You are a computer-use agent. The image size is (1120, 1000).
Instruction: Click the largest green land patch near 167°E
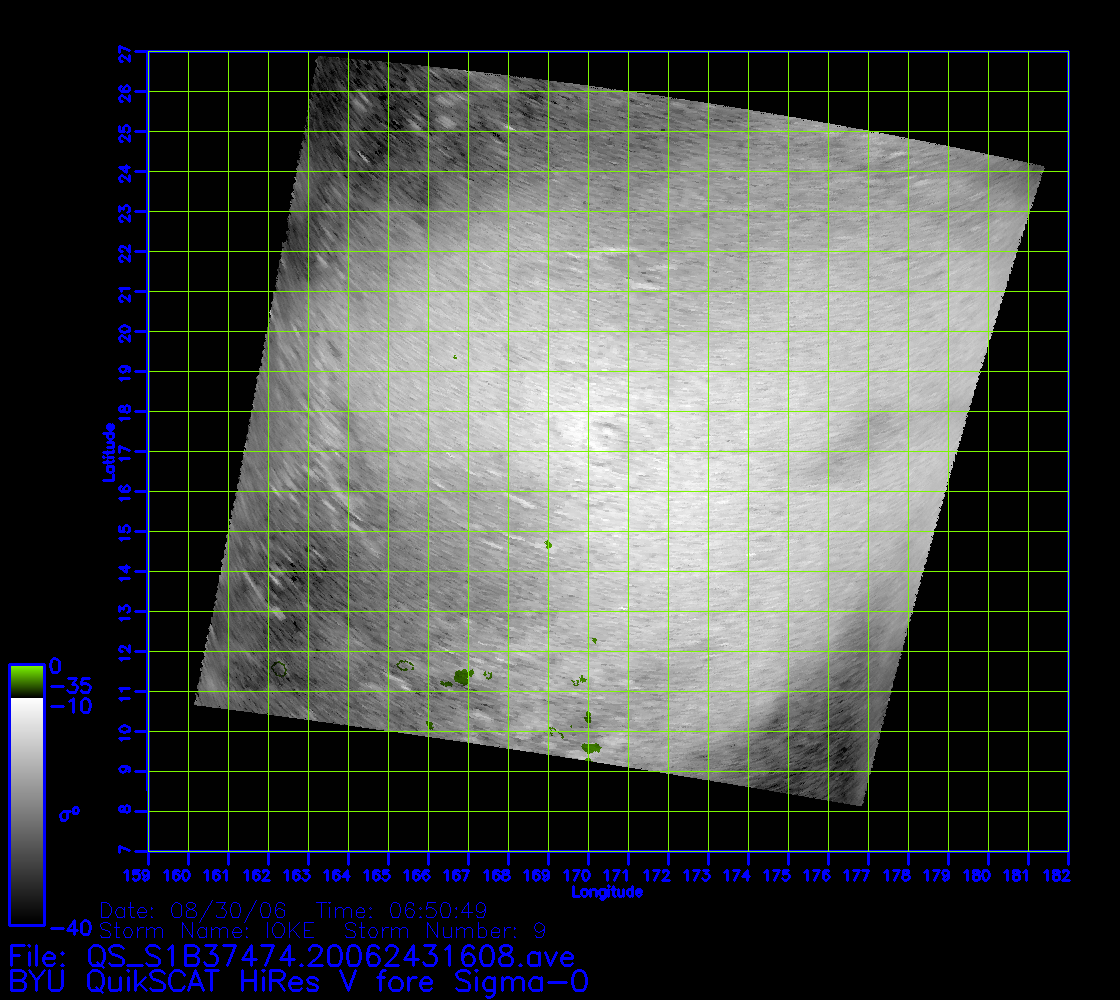(462, 677)
